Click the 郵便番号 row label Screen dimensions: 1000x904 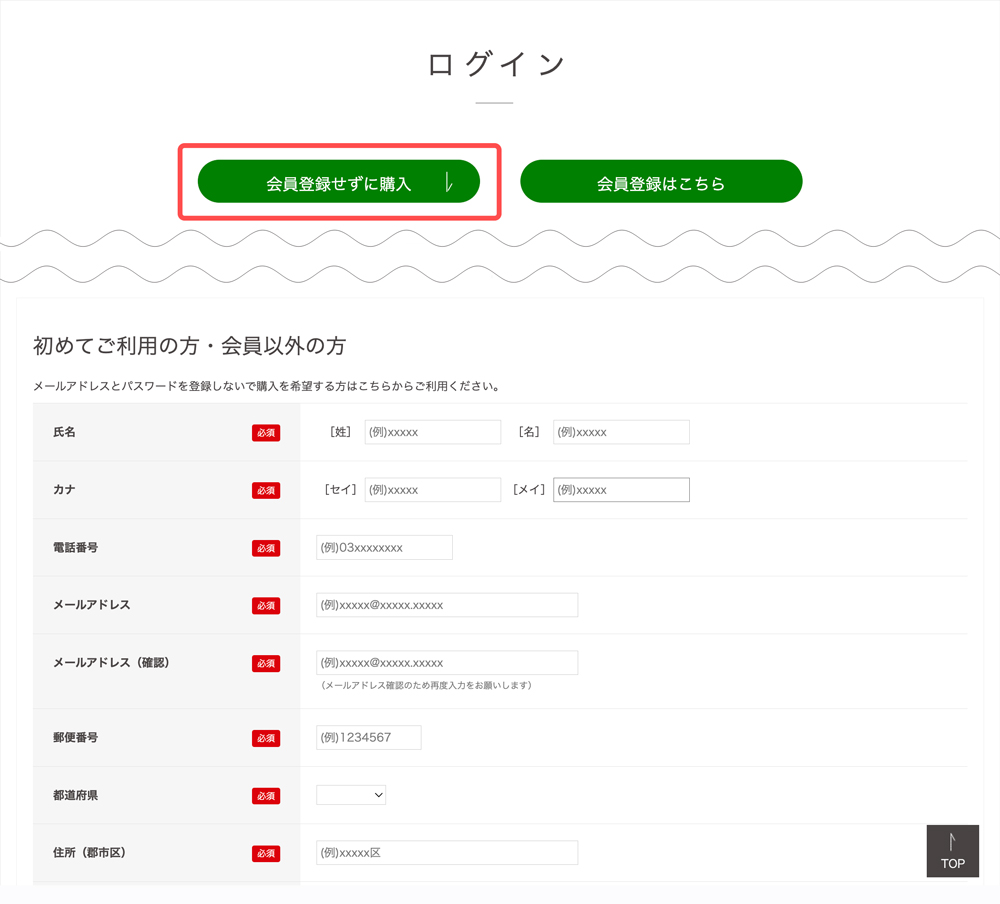[76, 738]
